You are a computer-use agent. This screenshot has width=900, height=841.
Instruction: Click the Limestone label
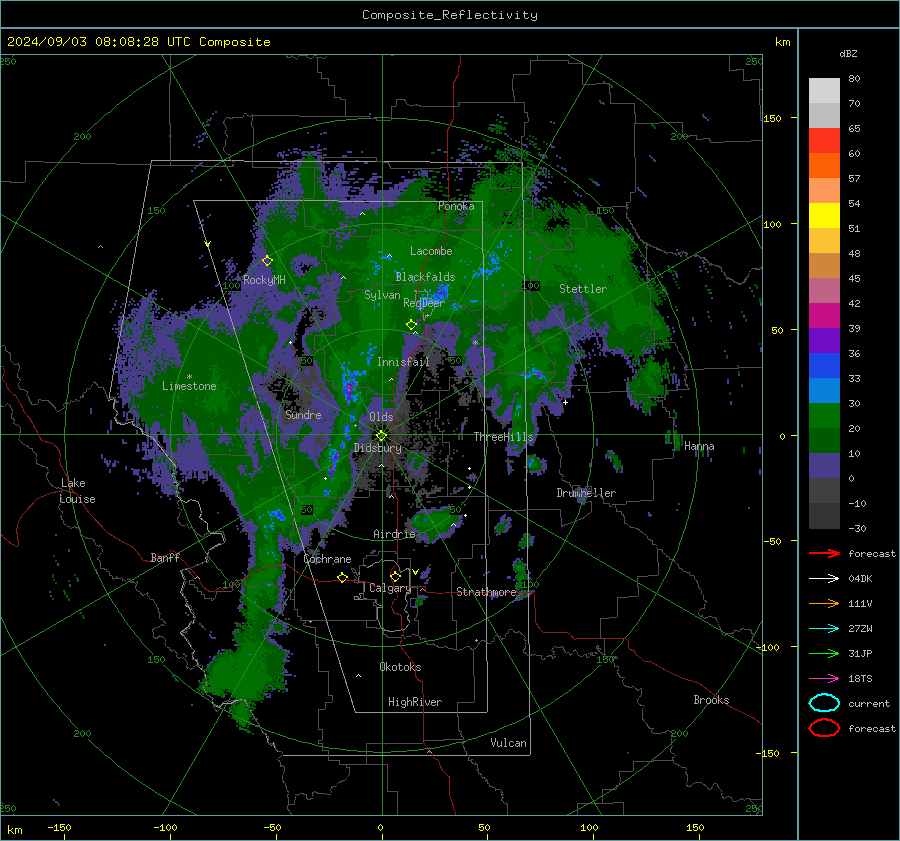click(x=189, y=386)
